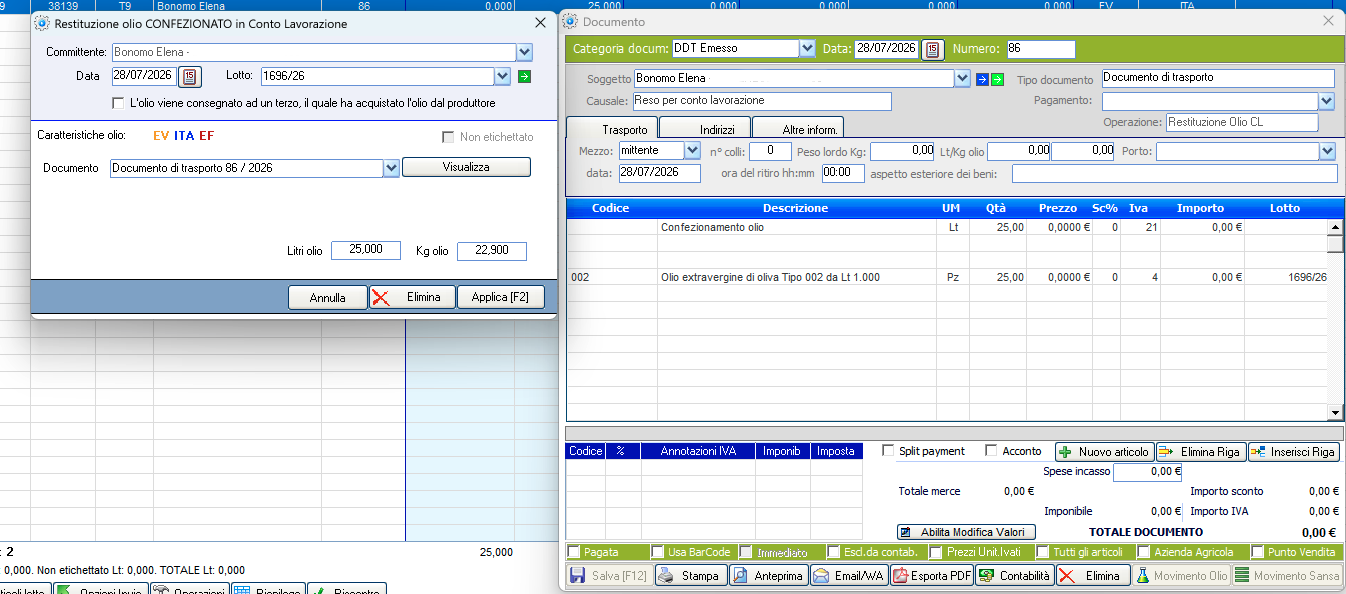Screen dimensions: 1346x594
Task: Click Movimento Olio
Action: coord(1181,576)
